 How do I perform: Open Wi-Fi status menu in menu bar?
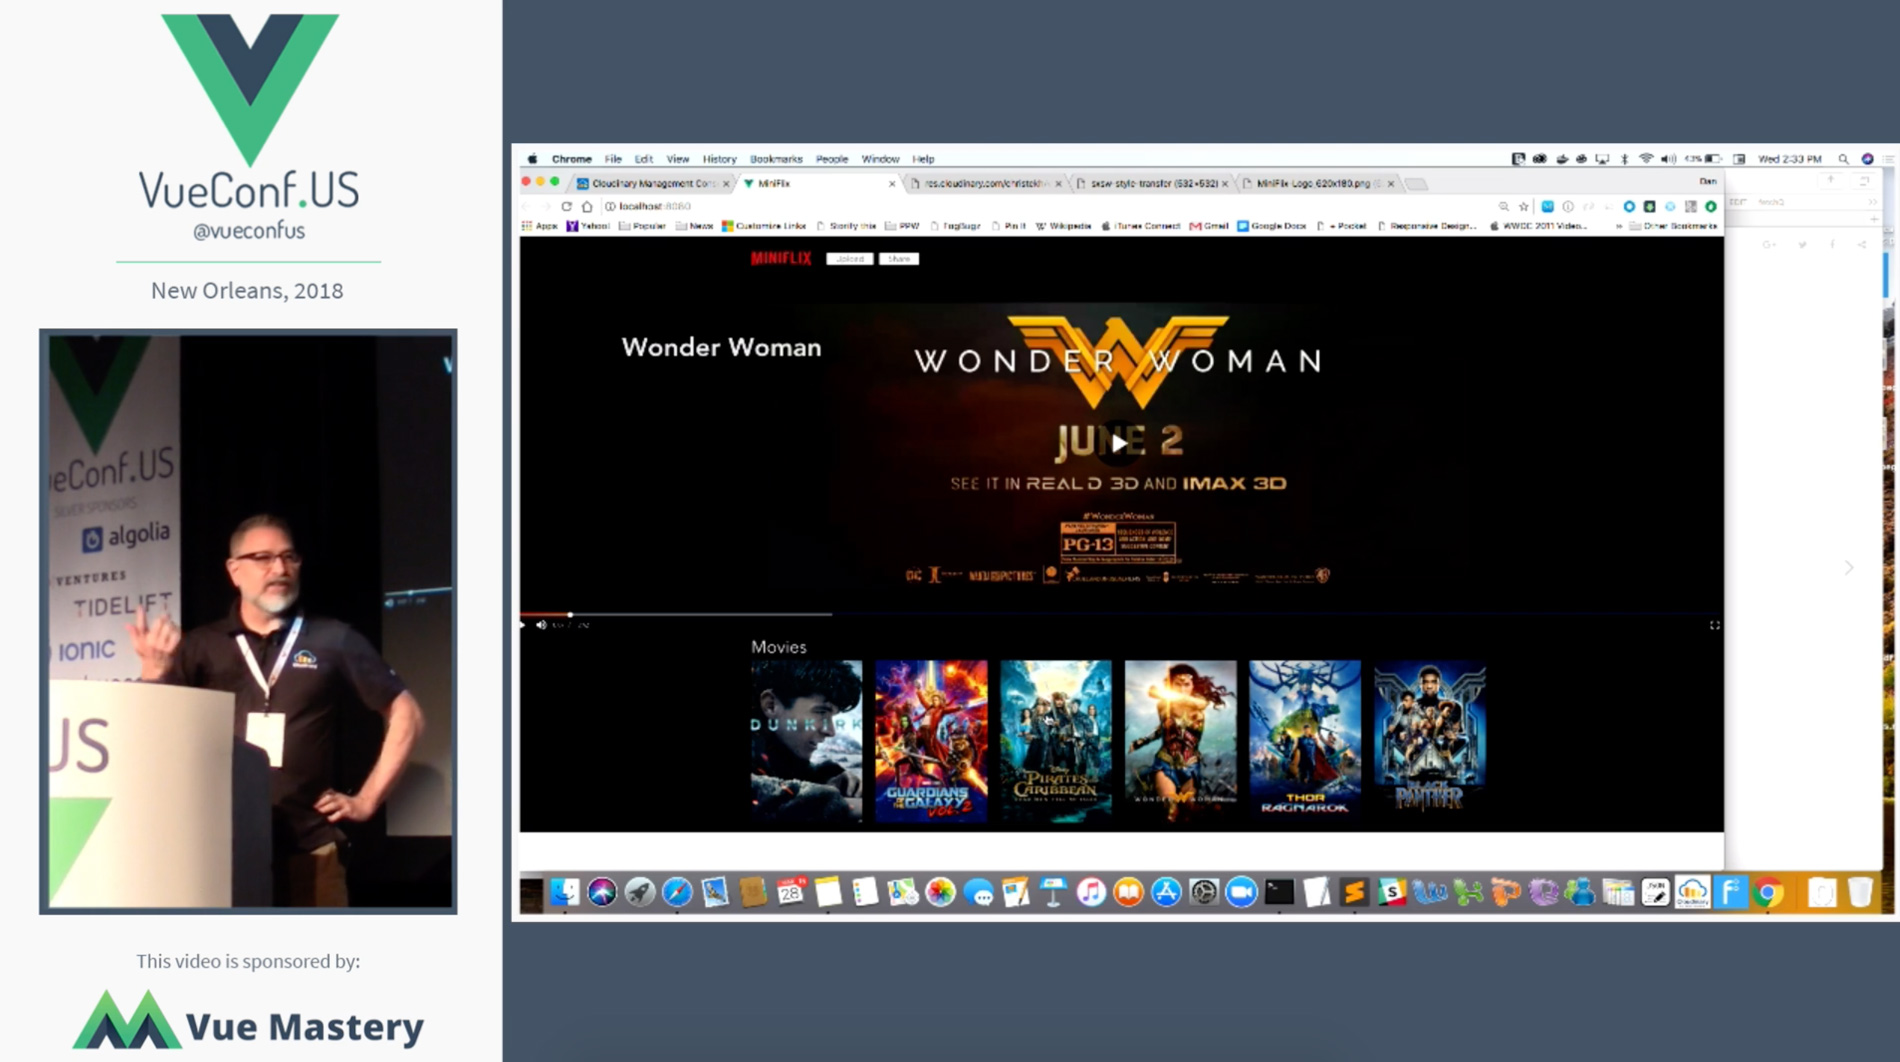(x=1646, y=159)
